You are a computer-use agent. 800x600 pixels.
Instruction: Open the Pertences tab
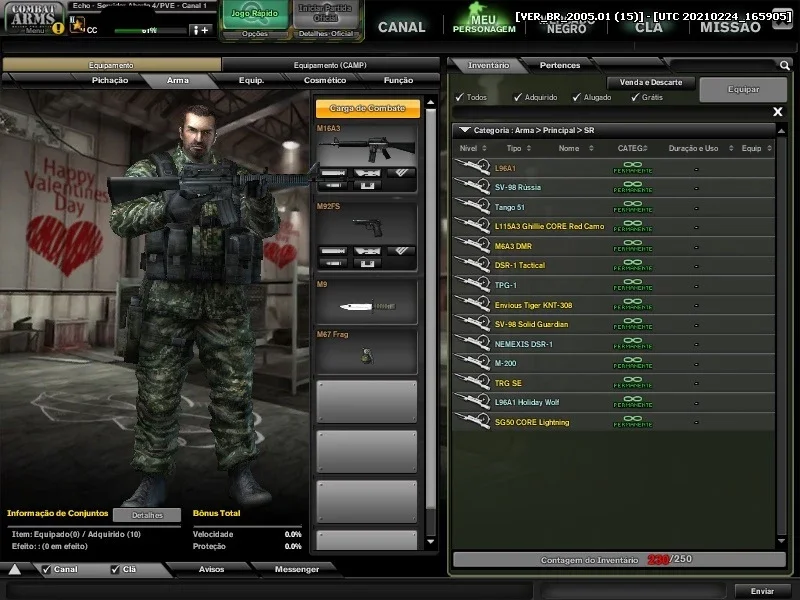pyautogui.click(x=560, y=65)
